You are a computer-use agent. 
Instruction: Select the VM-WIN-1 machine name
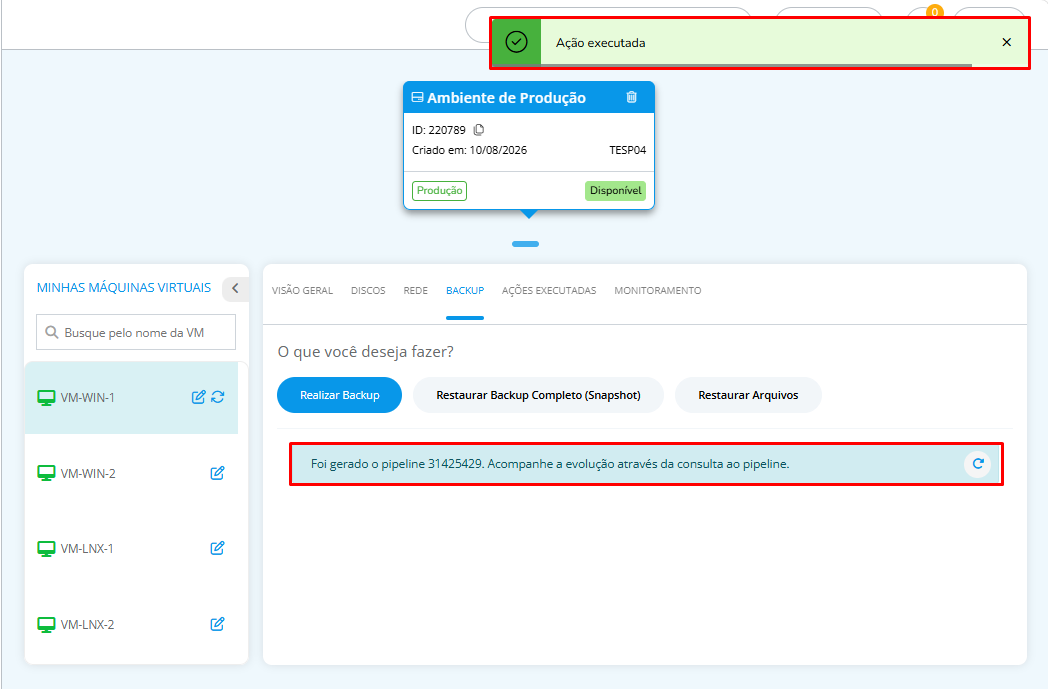(88, 398)
